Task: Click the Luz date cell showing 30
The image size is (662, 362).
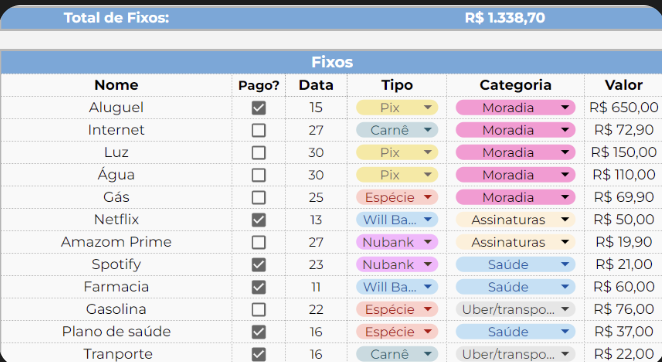Action: pos(316,152)
